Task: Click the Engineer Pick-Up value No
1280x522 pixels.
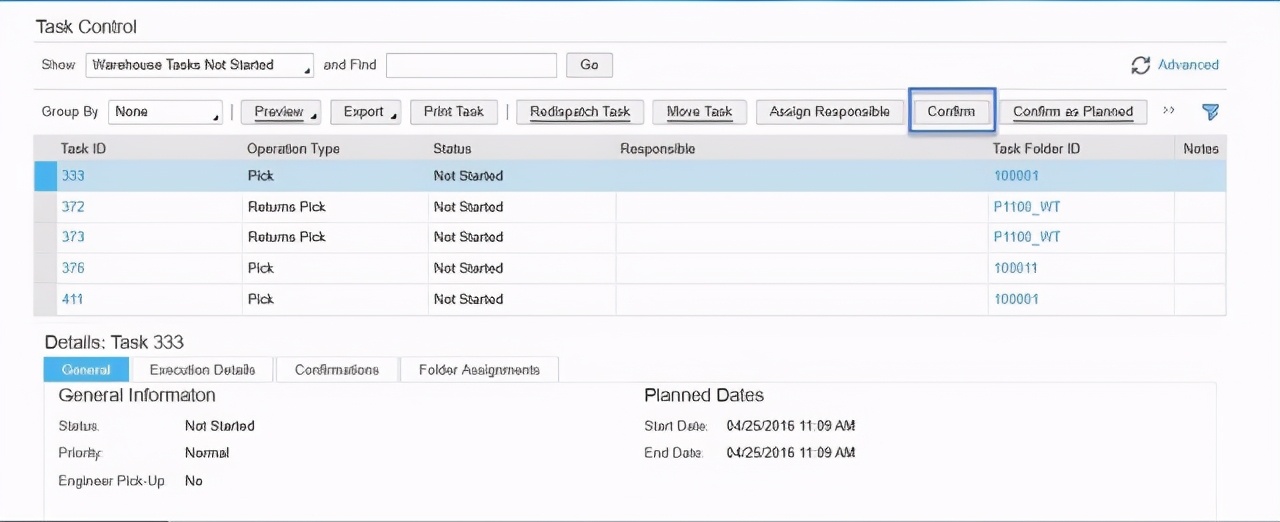Action: tap(194, 481)
